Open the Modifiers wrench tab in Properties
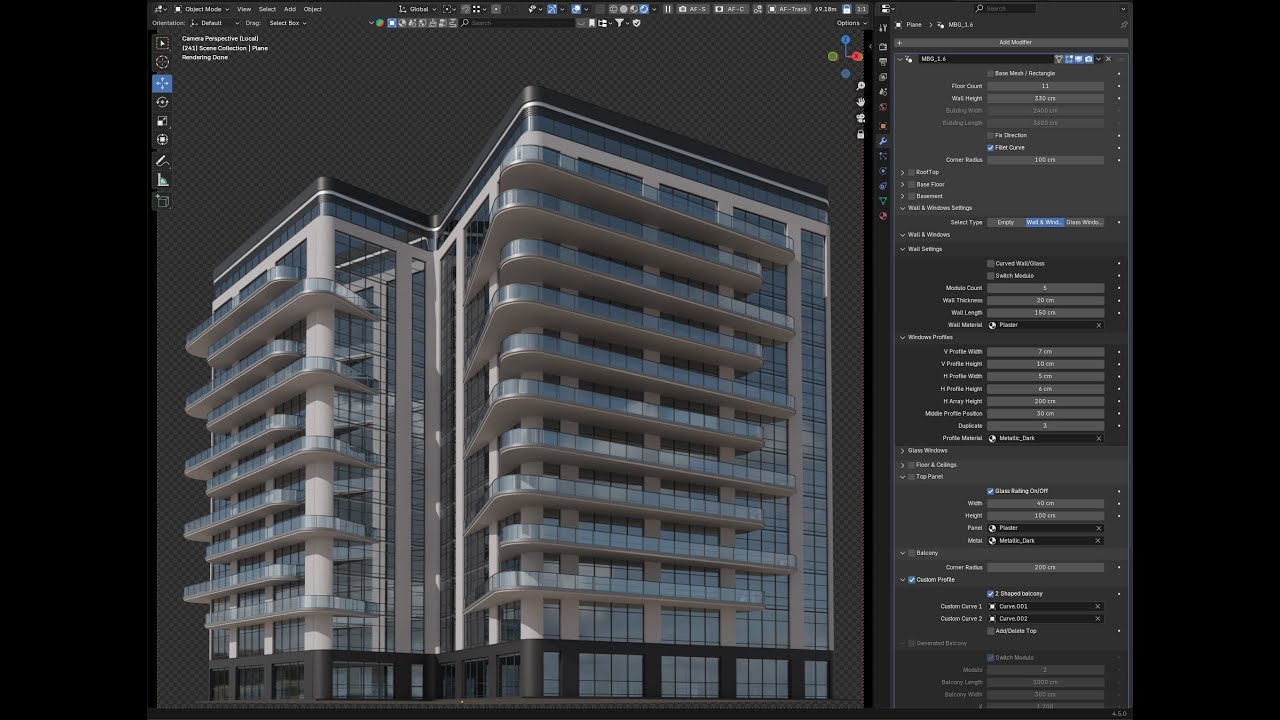This screenshot has height=720, width=1280. click(x=883, y=141)
